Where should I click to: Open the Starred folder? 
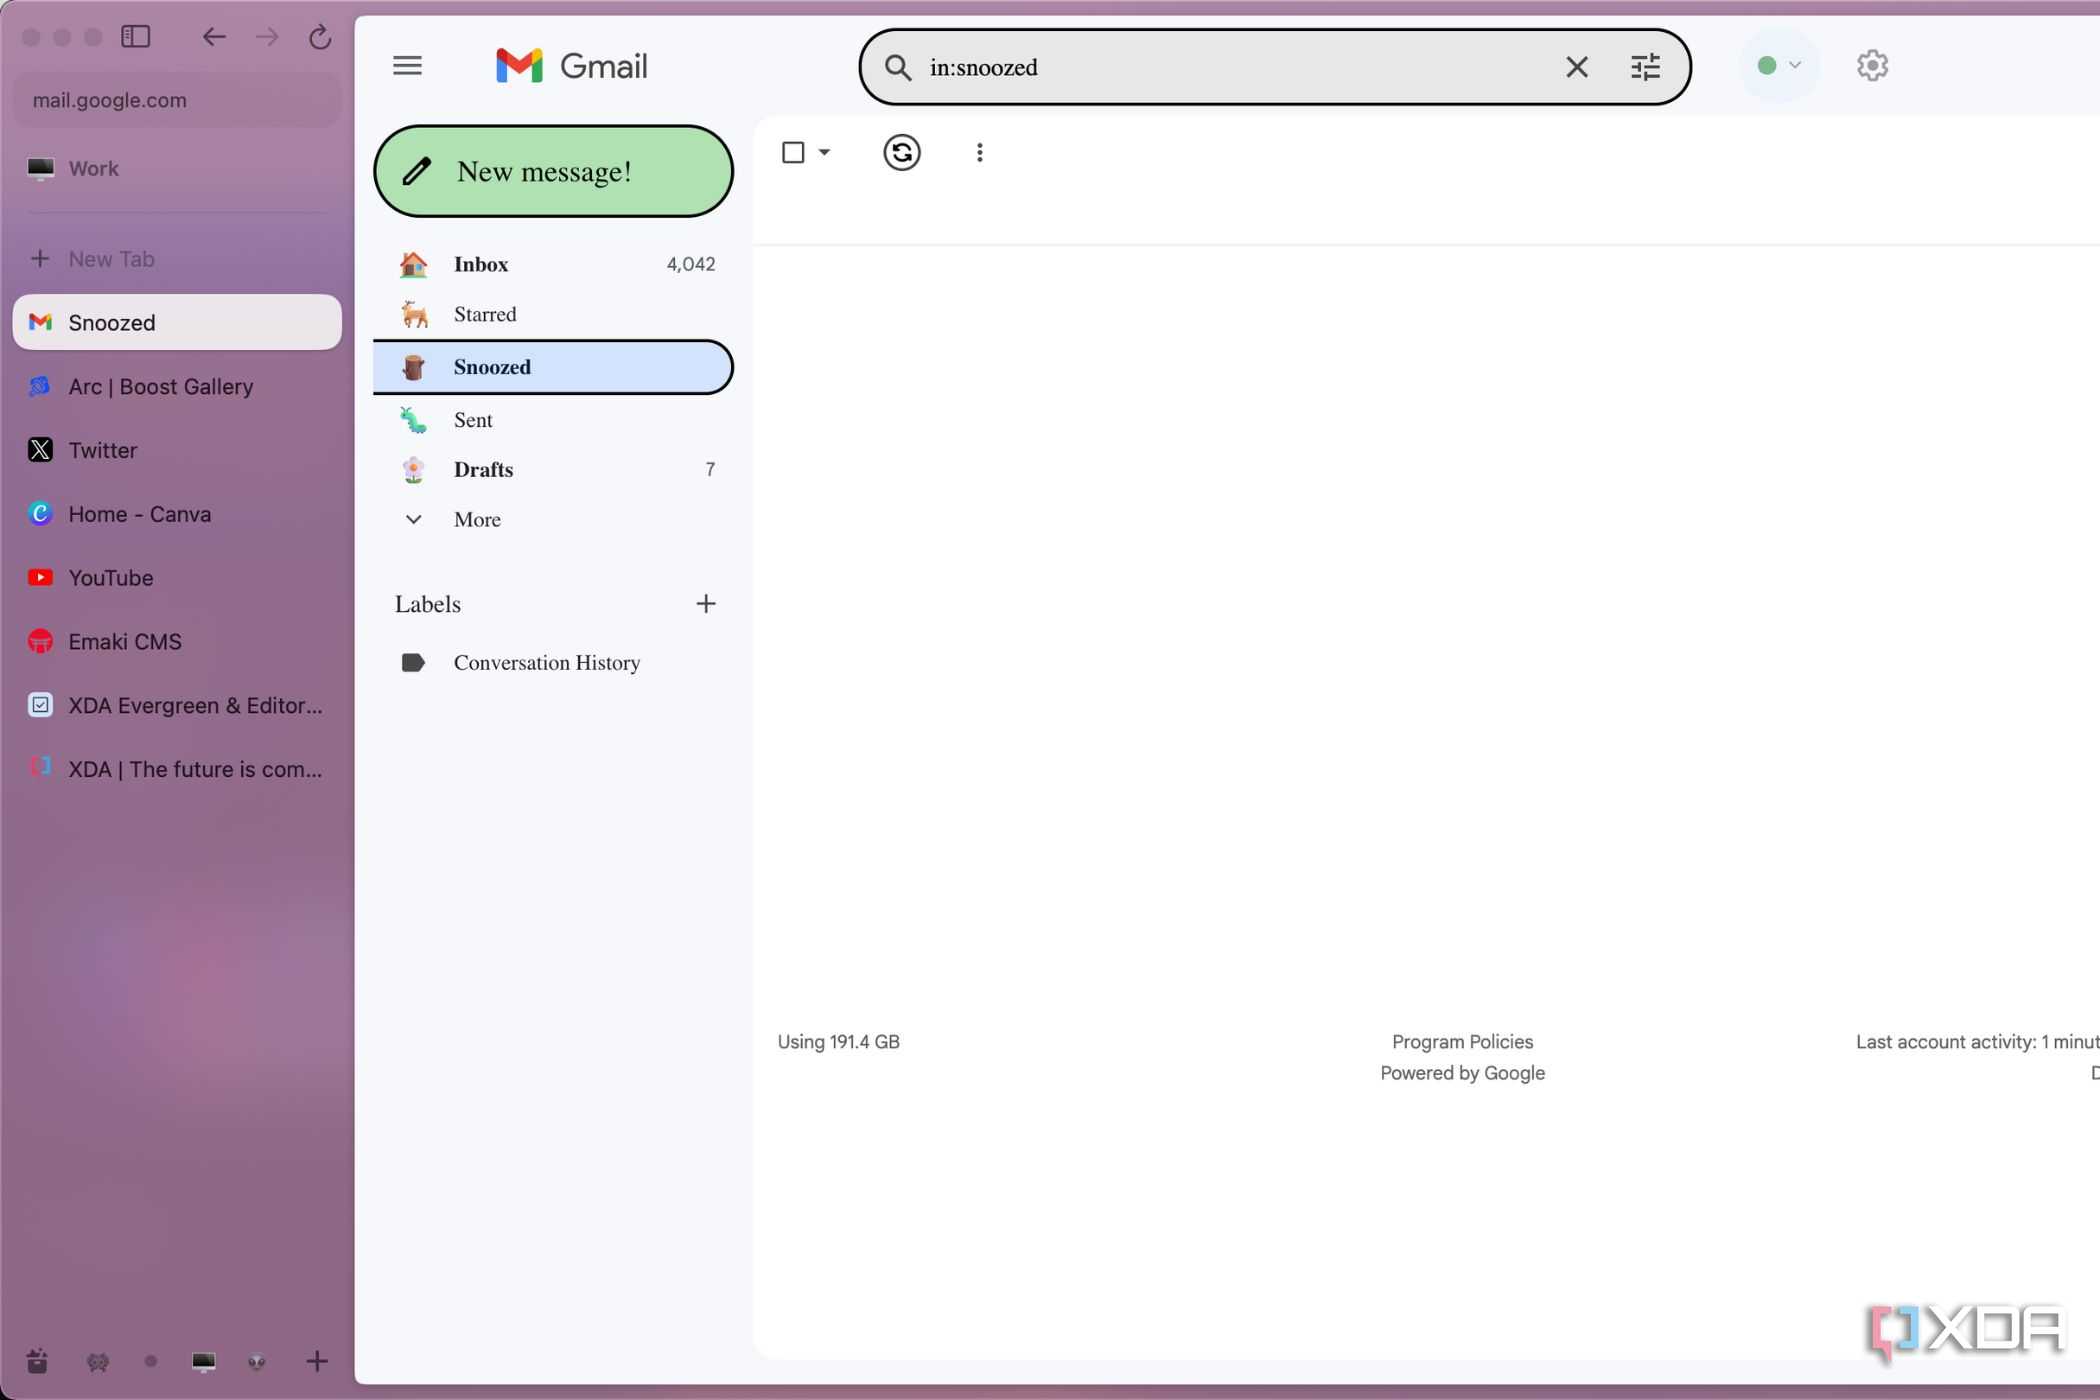(553, 314)
